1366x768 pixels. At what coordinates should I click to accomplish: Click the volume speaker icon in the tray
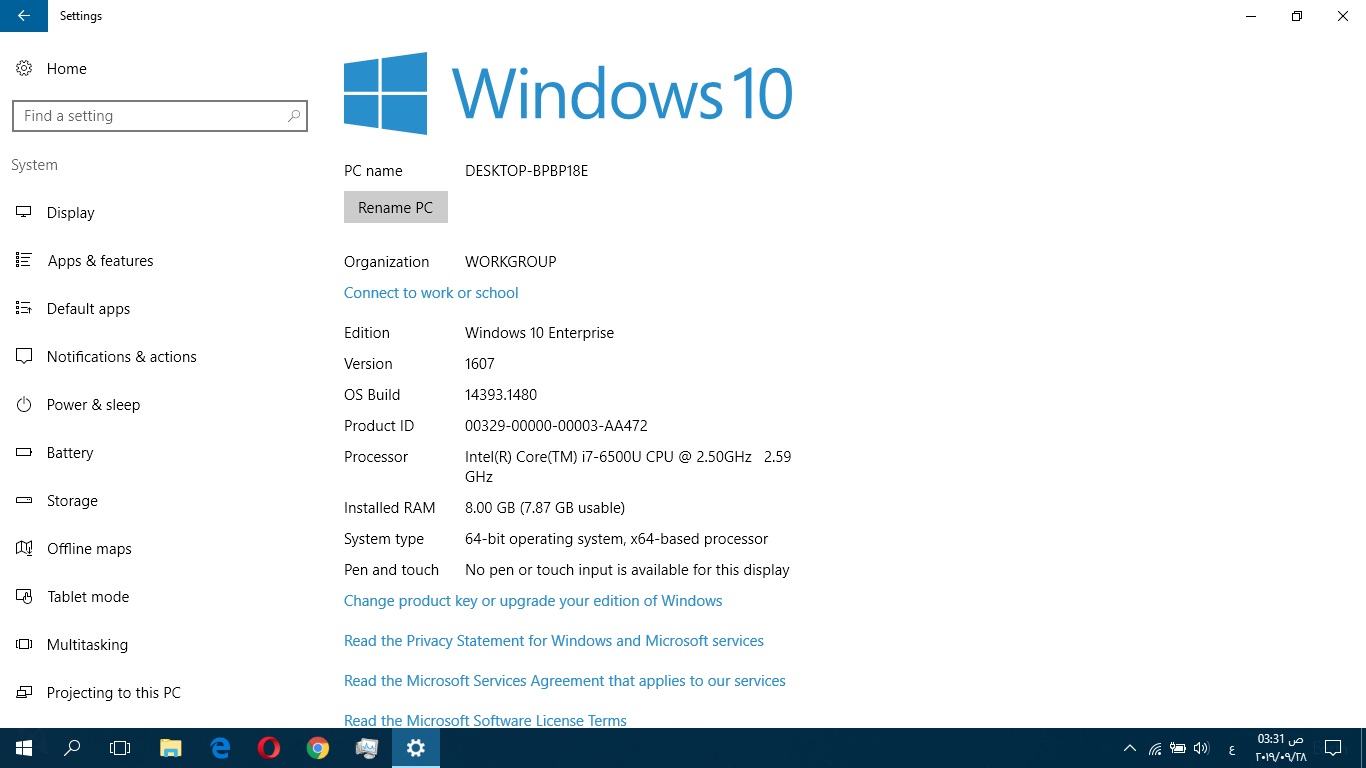(x=1201, y=747)
